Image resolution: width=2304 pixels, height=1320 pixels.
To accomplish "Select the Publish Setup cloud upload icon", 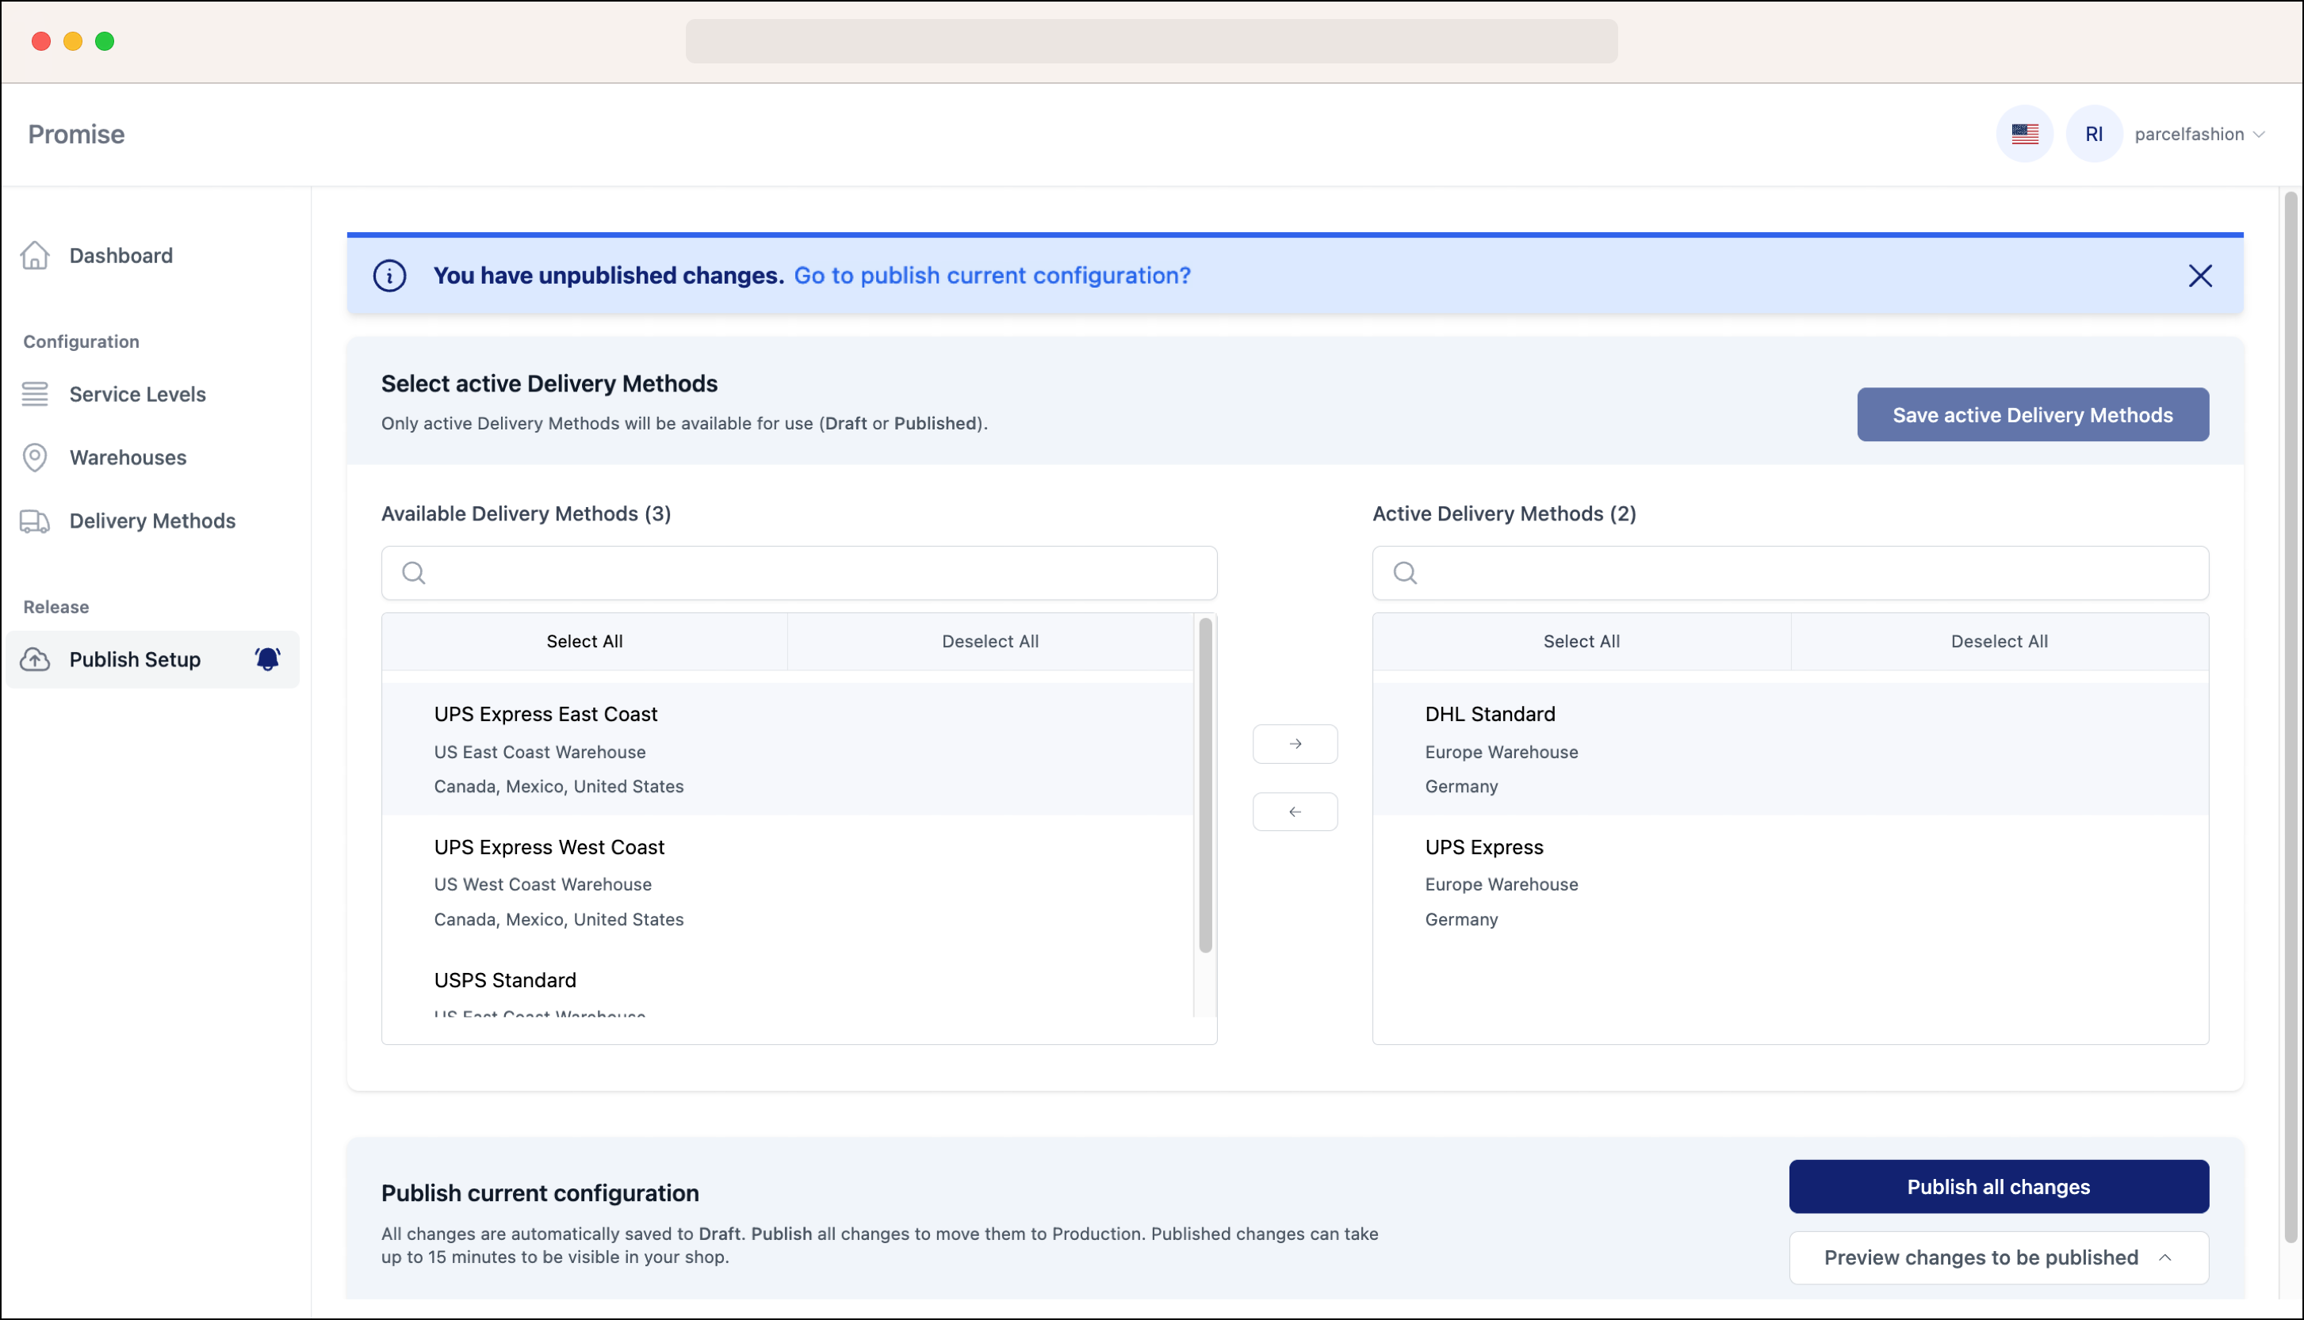I will (35, 659).
